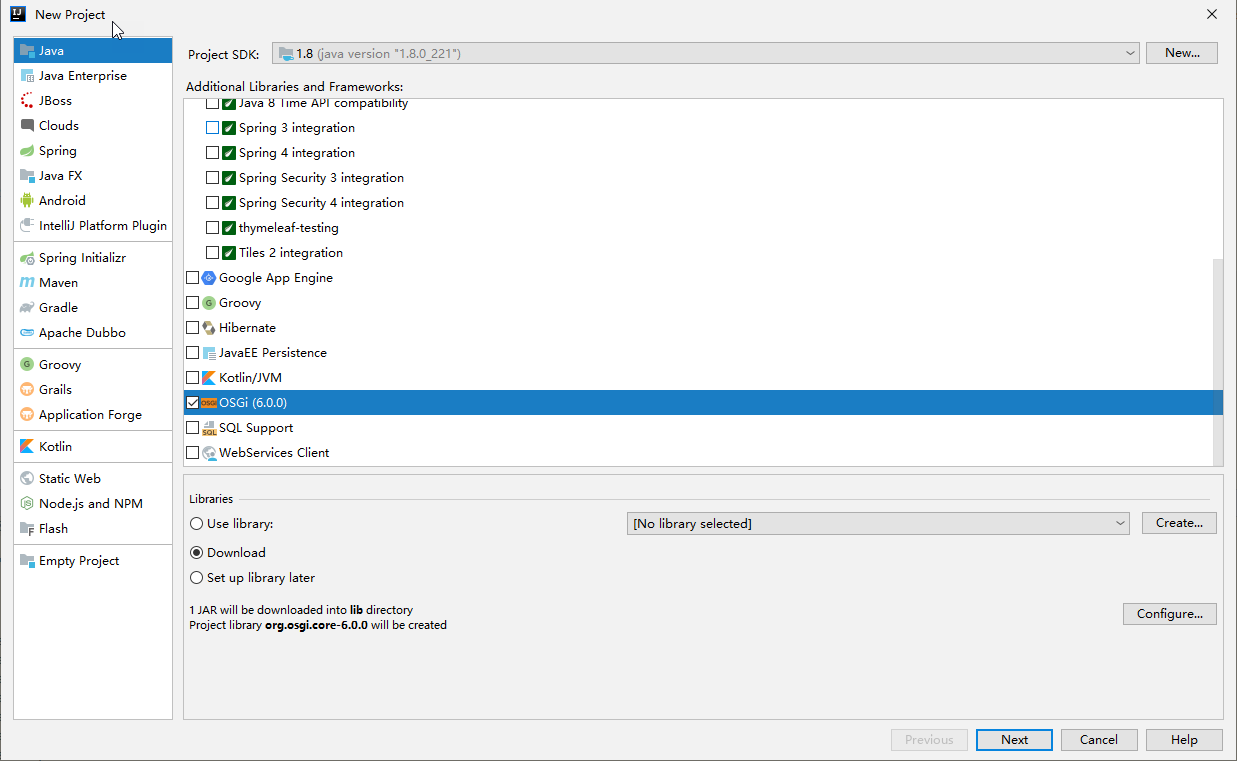
Task: Check the Hibernate framework checkbox
Action: click(x=192, y=328)
